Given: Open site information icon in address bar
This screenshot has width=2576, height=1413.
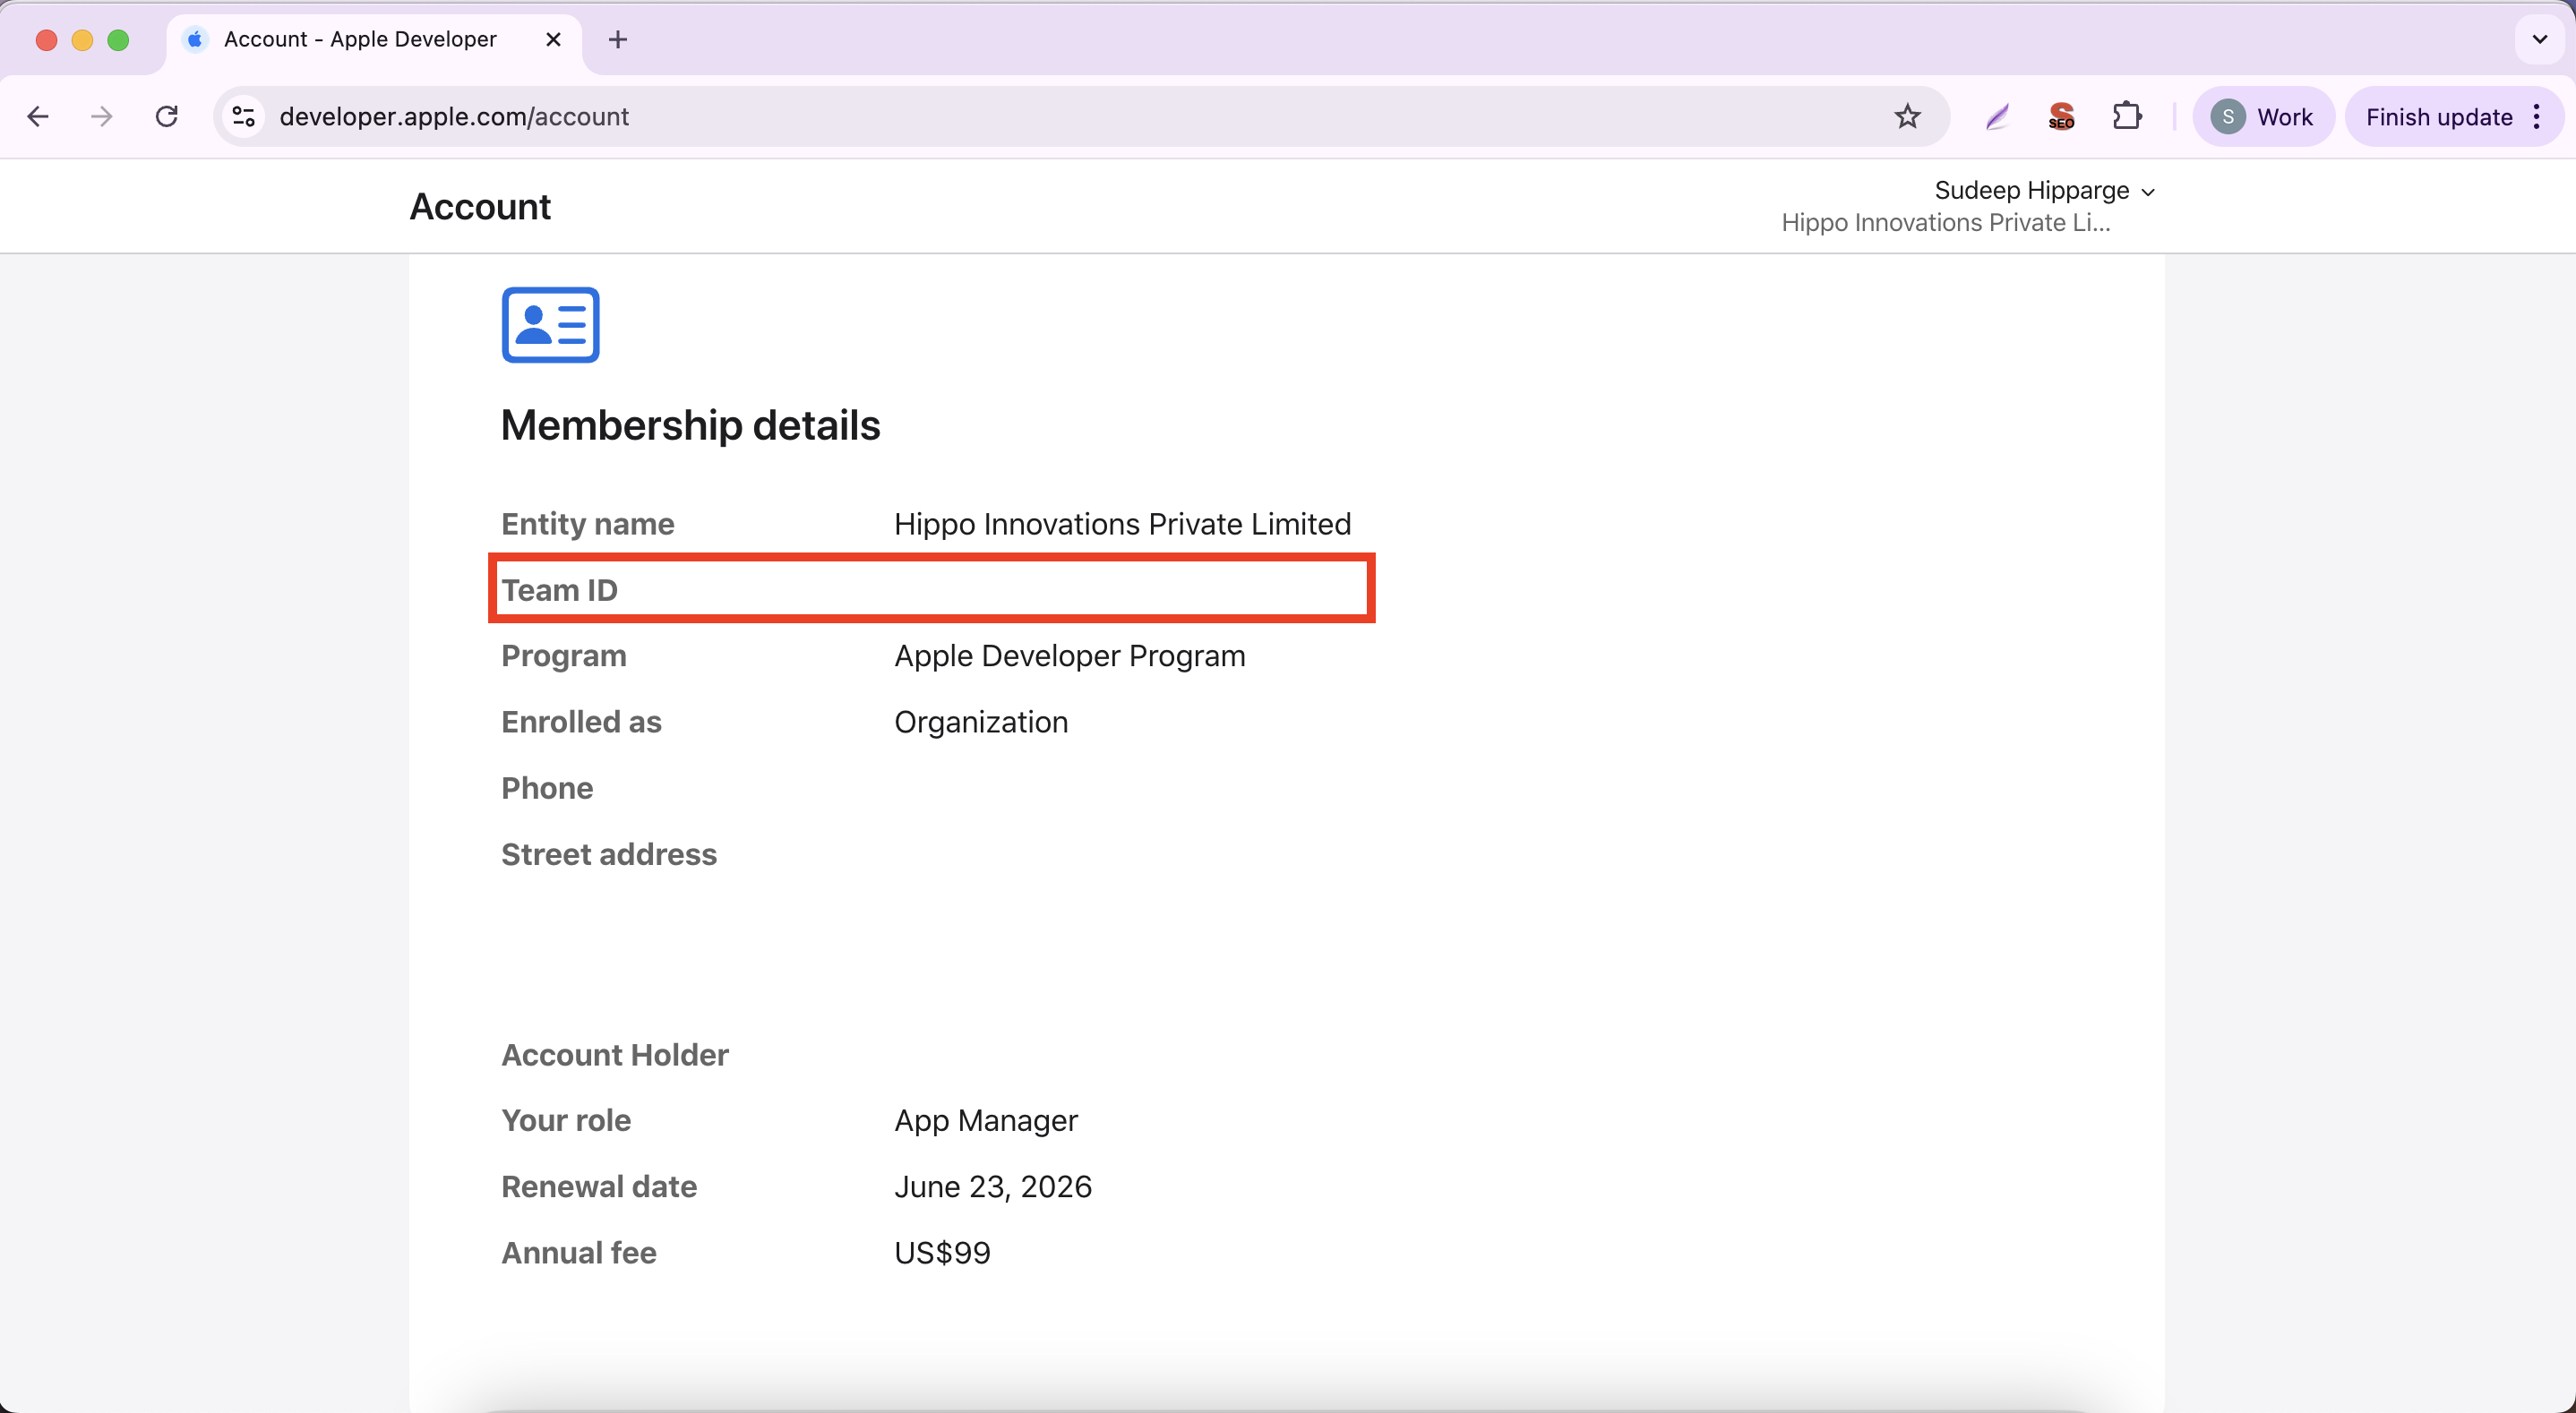Looking at the screenshot, I should [x=244, y=117].
